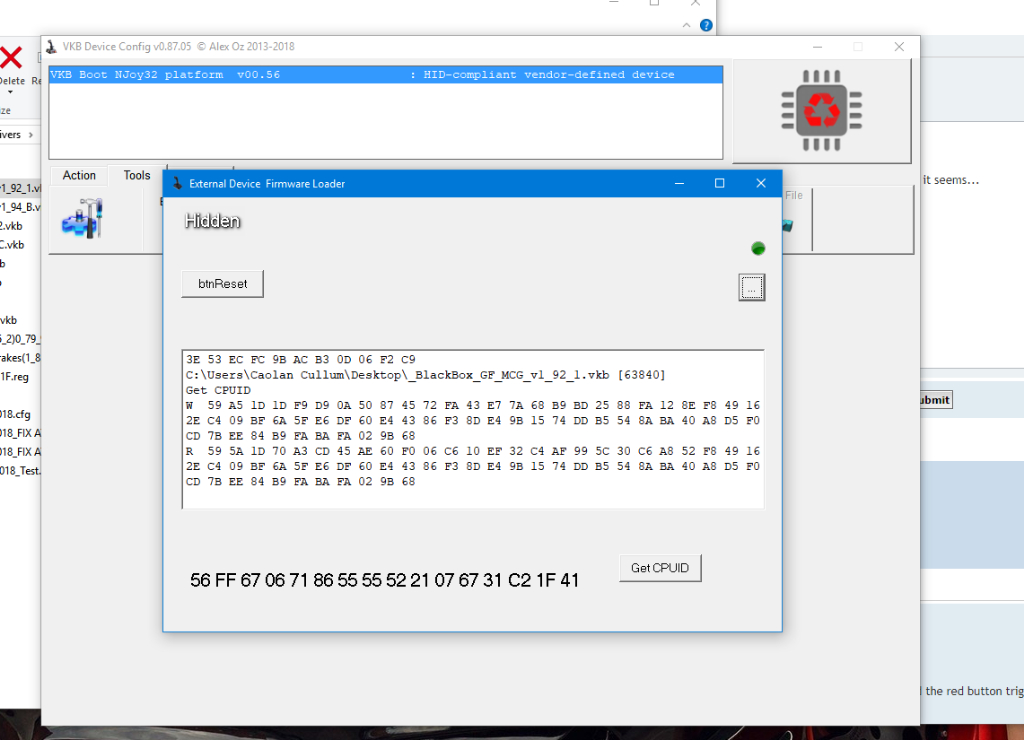The width and height of the screenshot is (1024, 740).
Task: Click the chip firmware recycle icon button
Action: click(x=821, y=110)
